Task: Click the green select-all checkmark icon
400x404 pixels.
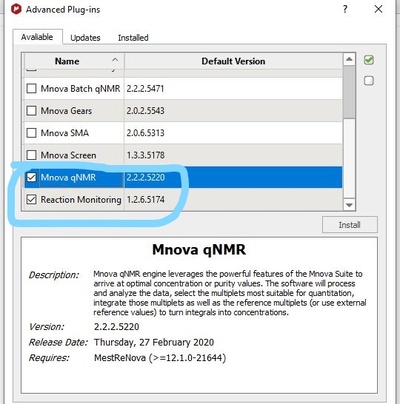Action: tap(369, 60)
